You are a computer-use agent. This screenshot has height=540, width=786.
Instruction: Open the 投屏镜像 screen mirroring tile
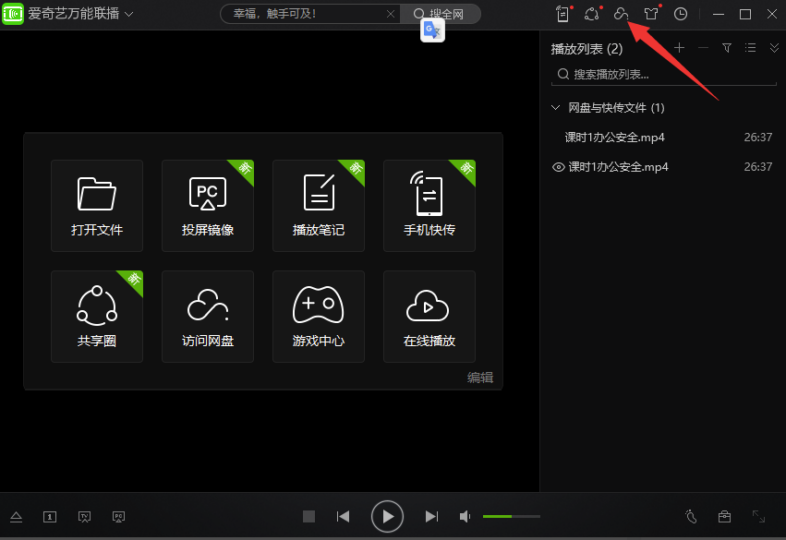[208, 206]
